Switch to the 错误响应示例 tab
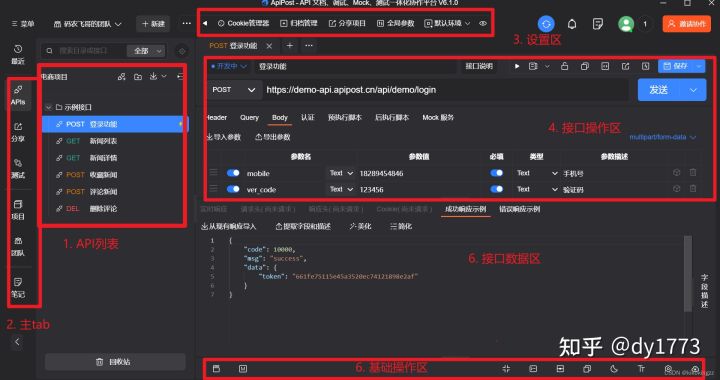 519,209
